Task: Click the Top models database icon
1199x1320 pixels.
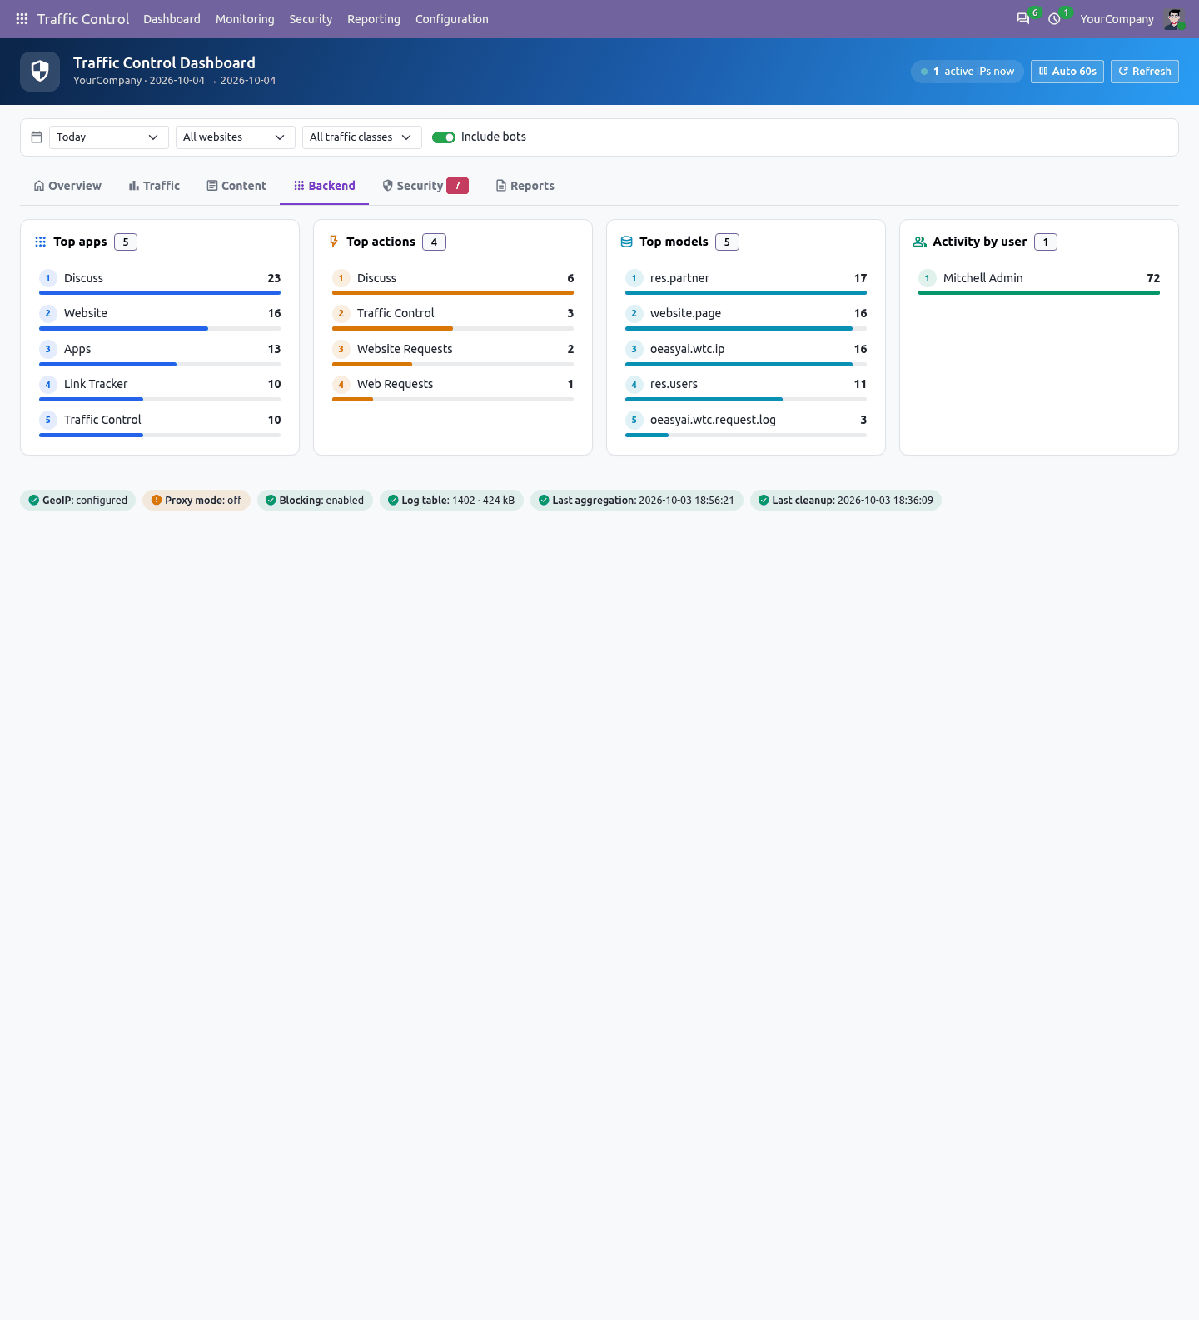Action: tap(626, 242)
